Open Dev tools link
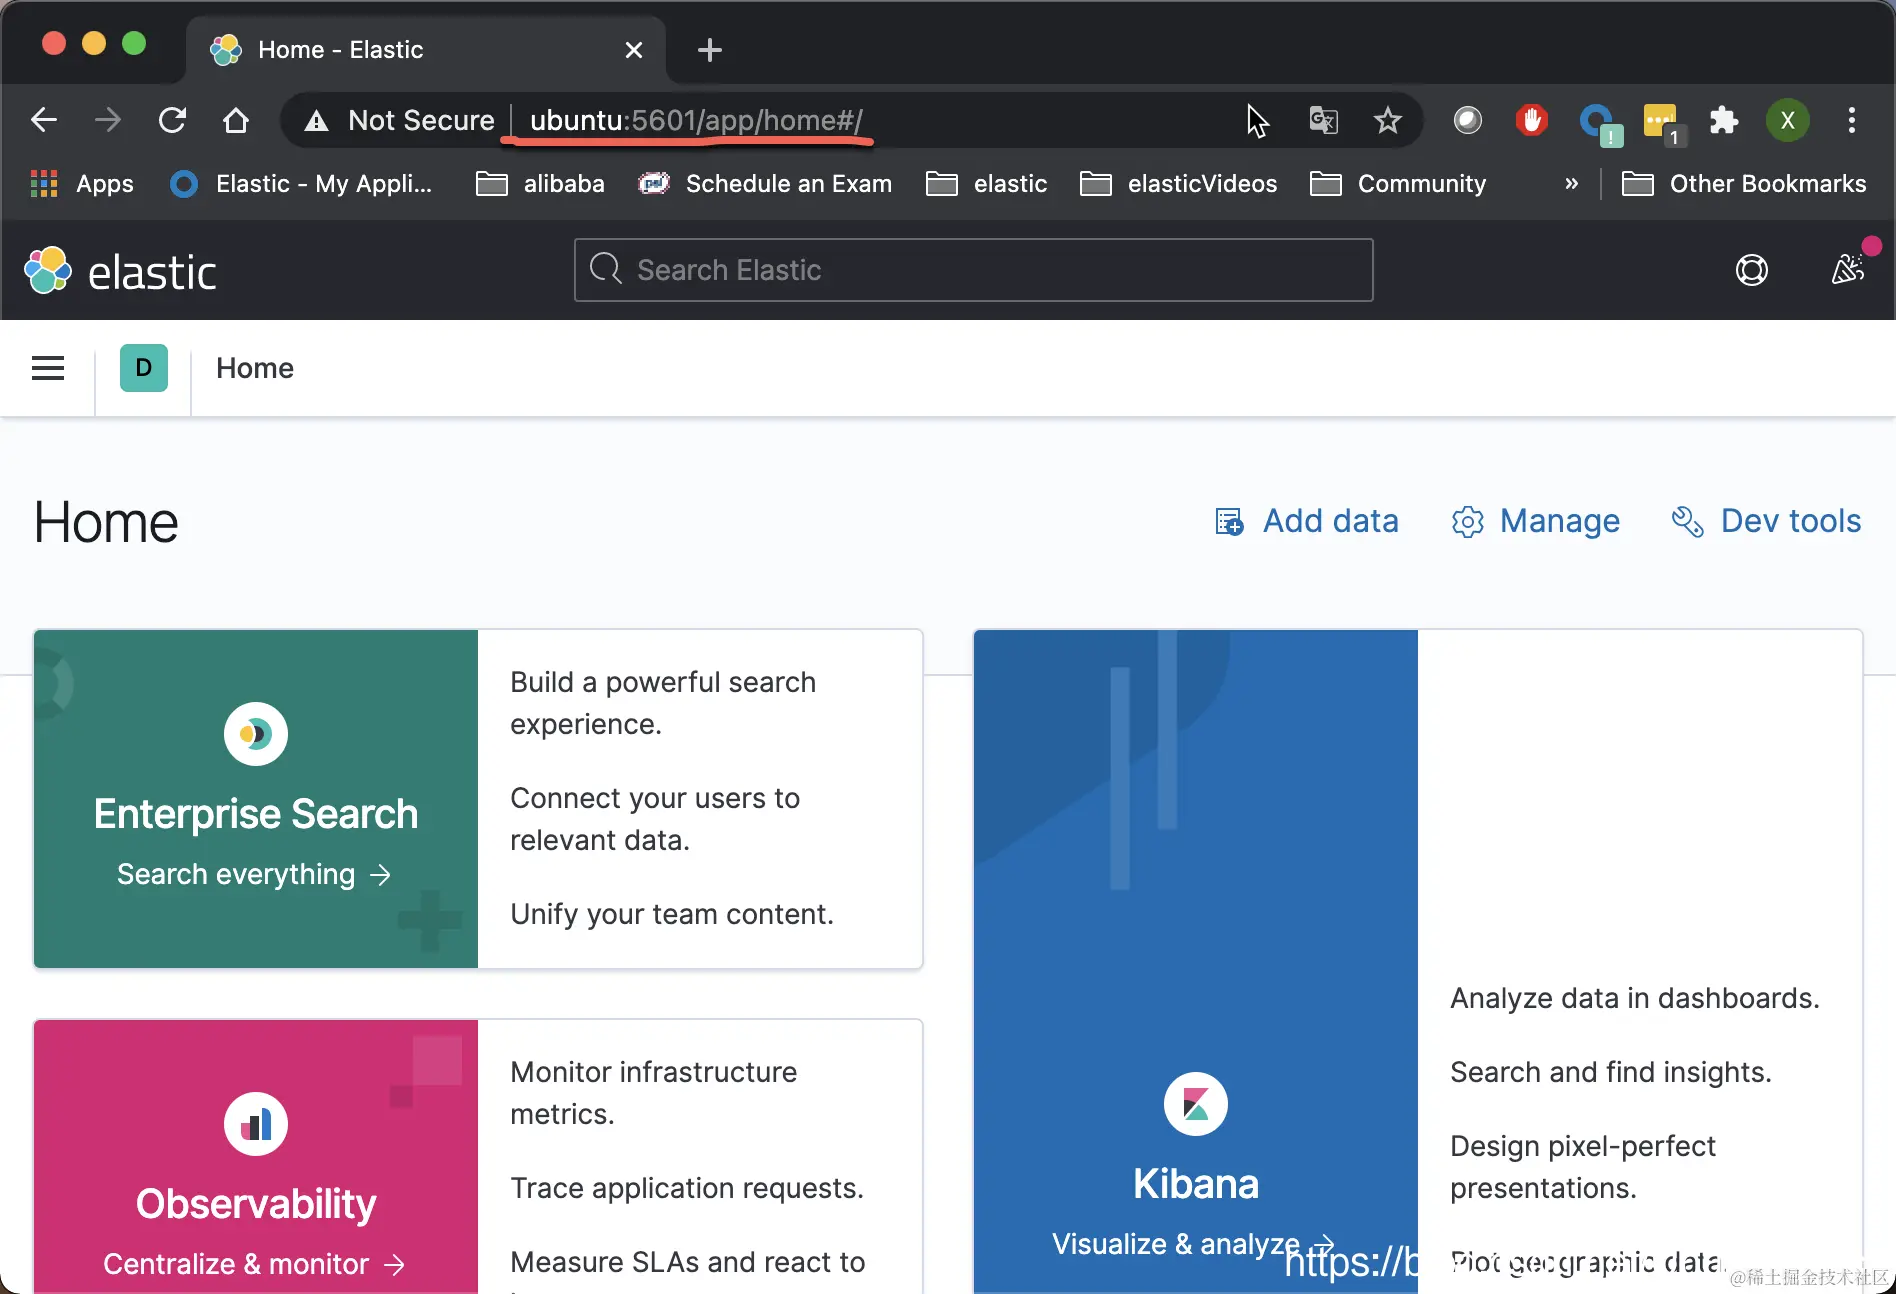 coord(1767,521)
